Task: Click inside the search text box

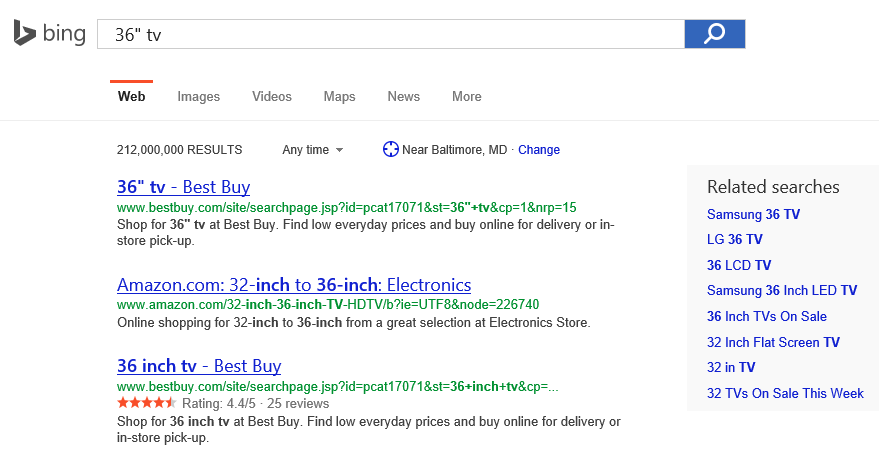Action: 390,34
